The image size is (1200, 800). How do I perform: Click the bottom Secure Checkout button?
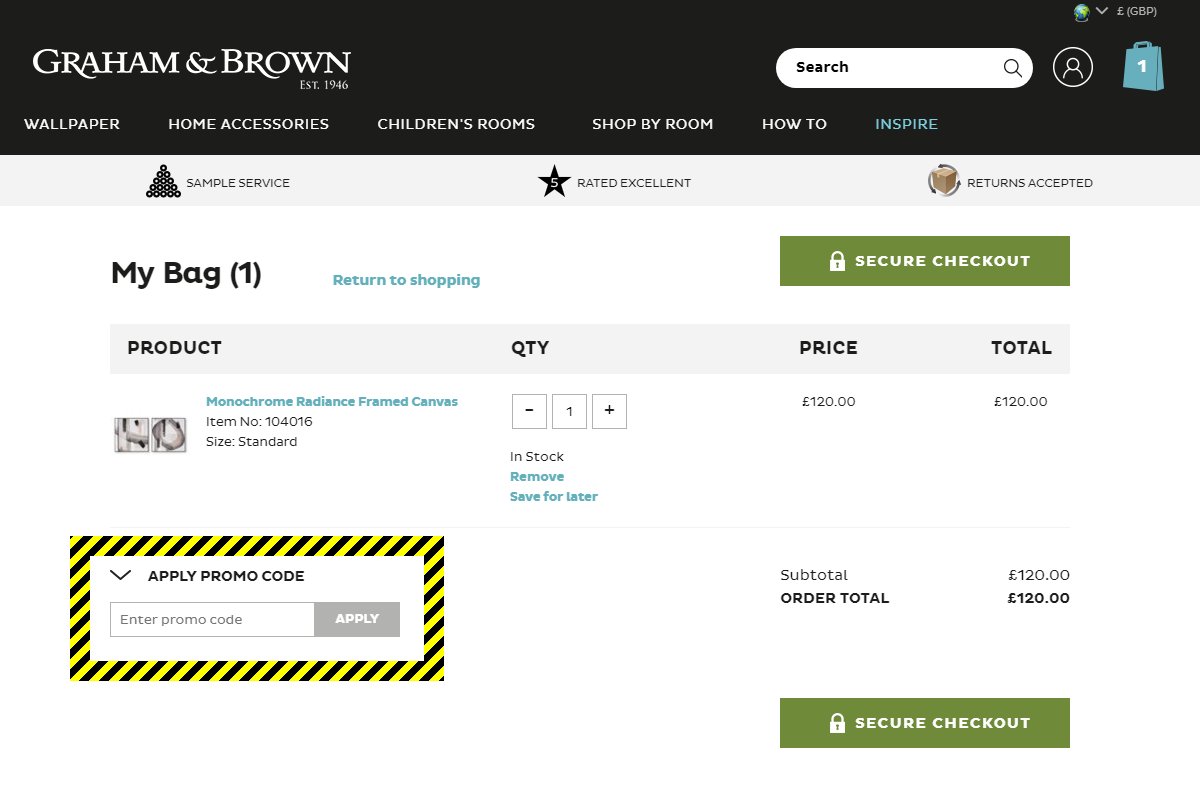pyautogui.click(x=925, y=723)
